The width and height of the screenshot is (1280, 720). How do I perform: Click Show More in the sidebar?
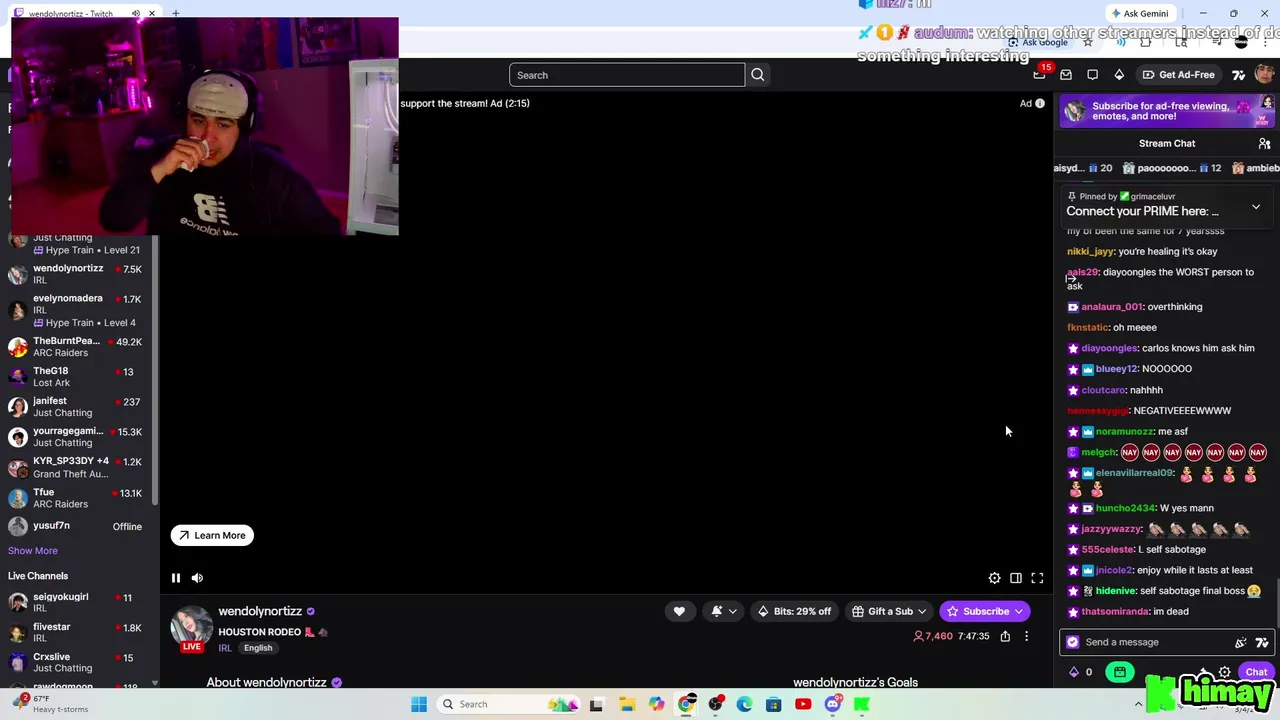pos(33,551)
